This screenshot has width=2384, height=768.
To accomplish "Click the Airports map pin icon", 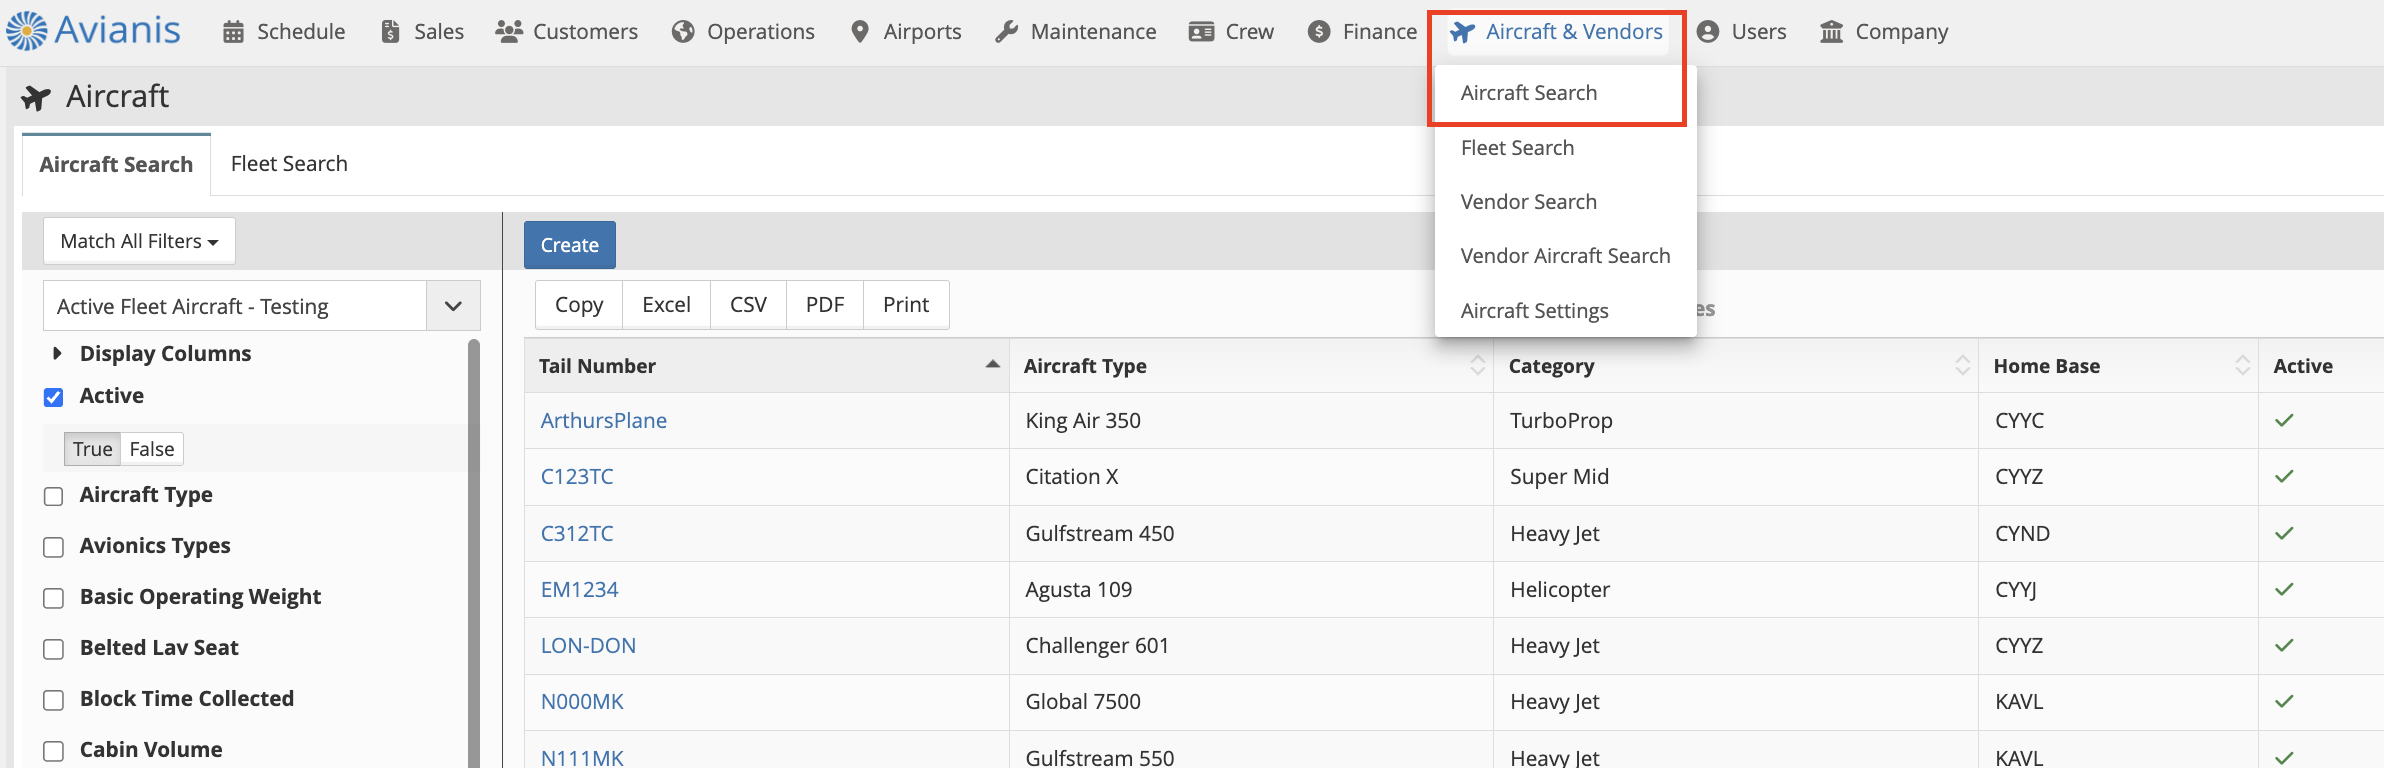I will [860, 32].
